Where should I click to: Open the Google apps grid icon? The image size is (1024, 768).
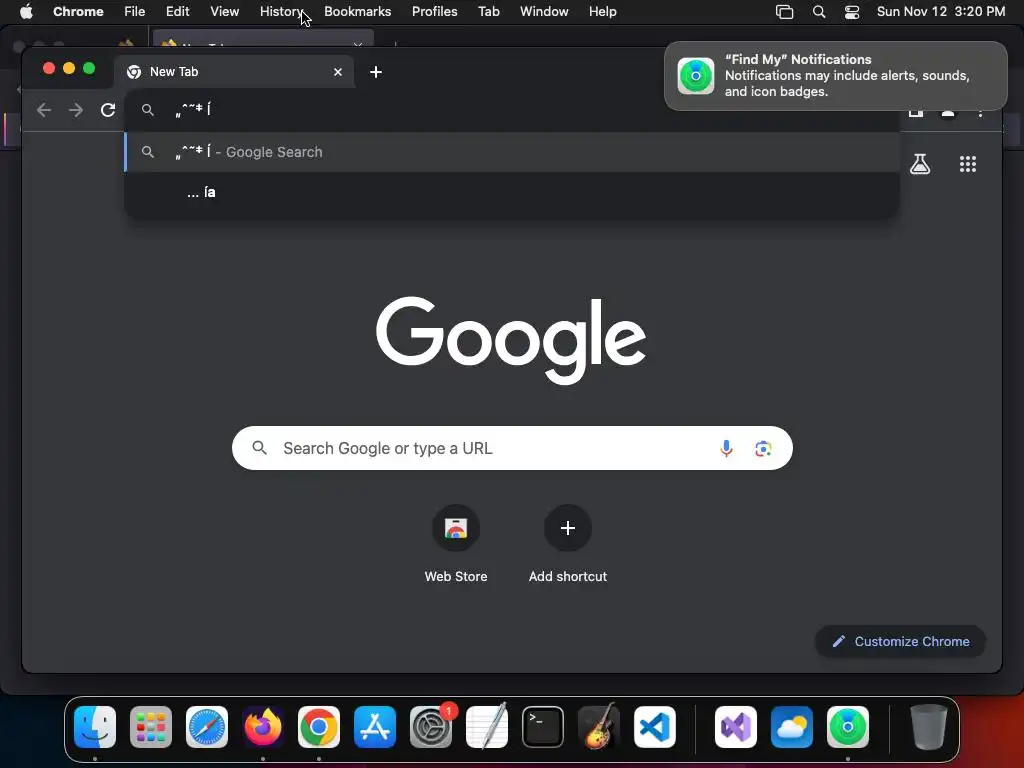[x=968, y=165]
